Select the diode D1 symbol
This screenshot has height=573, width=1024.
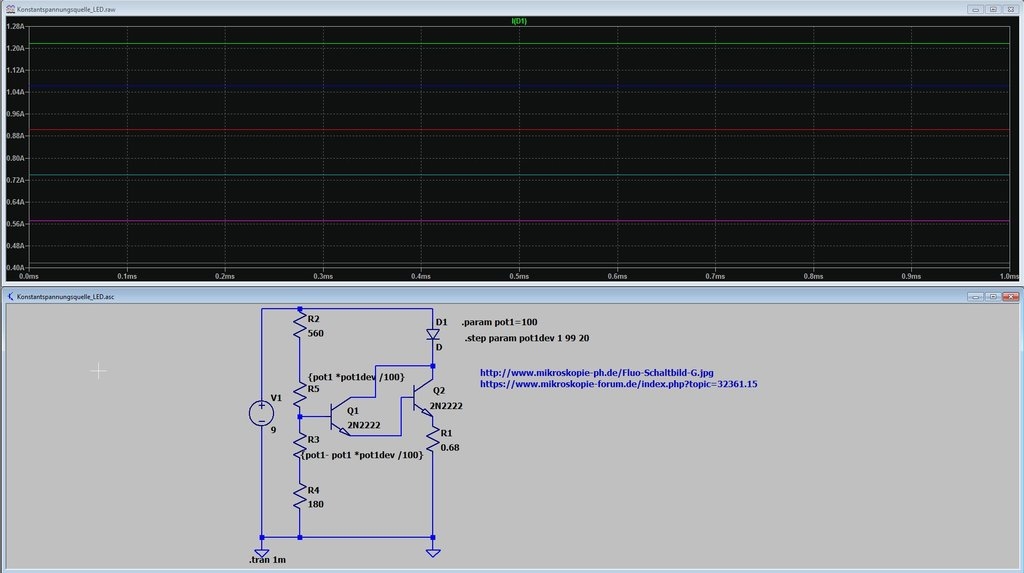click(433, 336)
